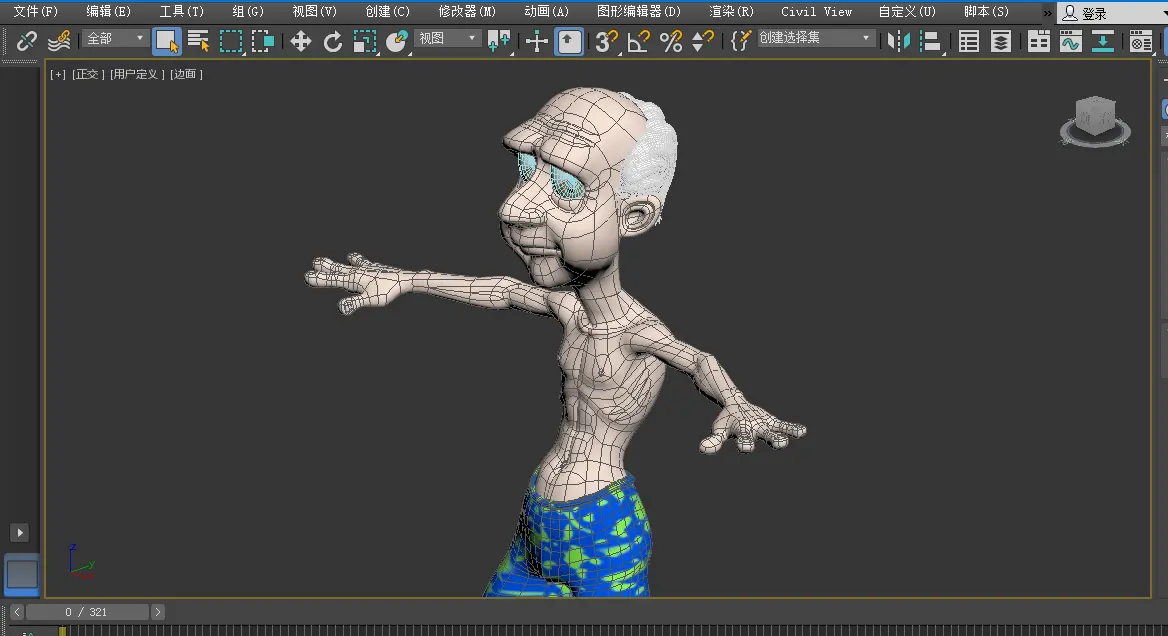The width and height of the screenshot is (1168, 636).
Task: Toggle the 3D Snaps button
Action: [606, 41]
